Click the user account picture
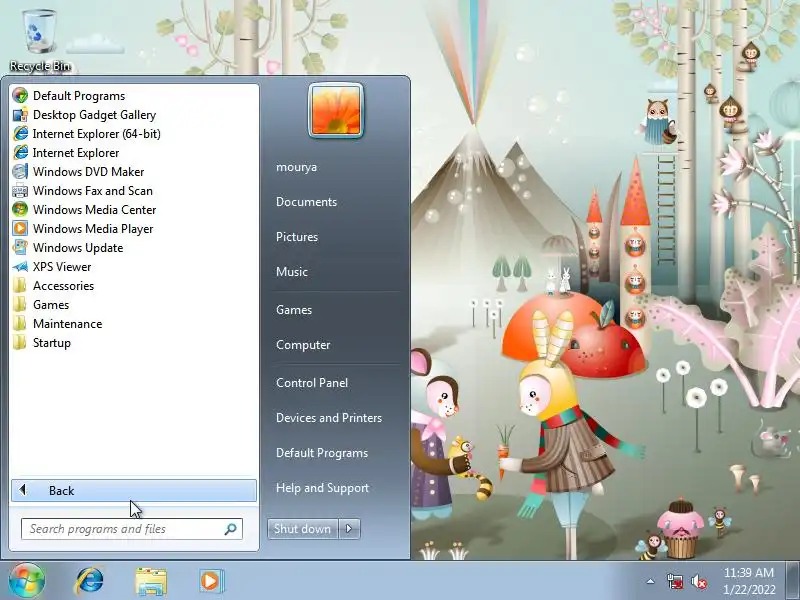 pyautogui.click(x=336, y=110)
